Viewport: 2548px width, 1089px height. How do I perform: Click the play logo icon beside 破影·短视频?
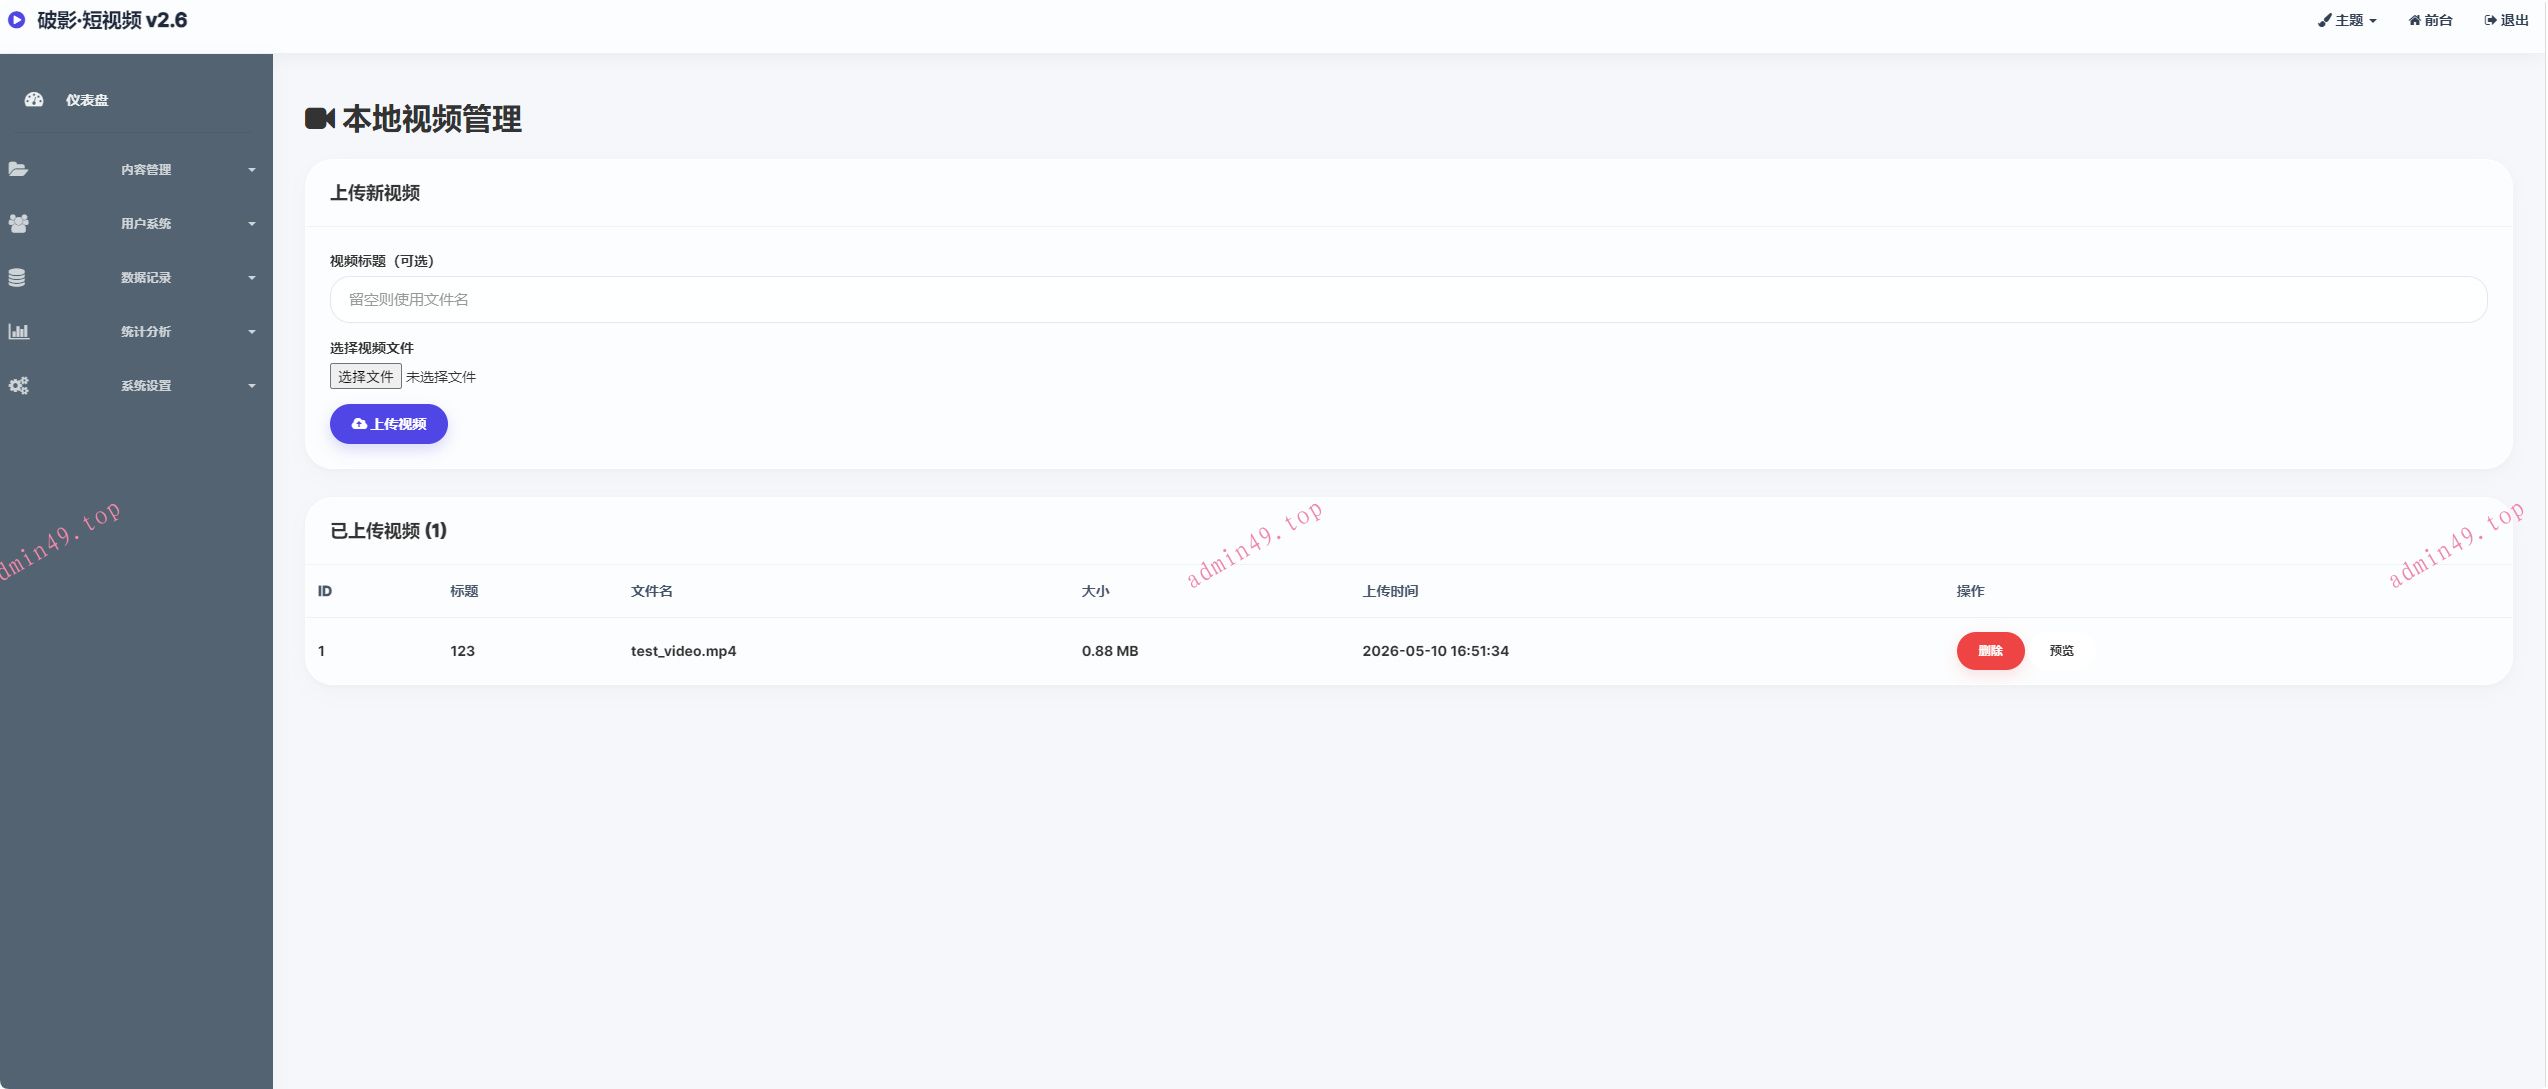click(x=17, y=19)
